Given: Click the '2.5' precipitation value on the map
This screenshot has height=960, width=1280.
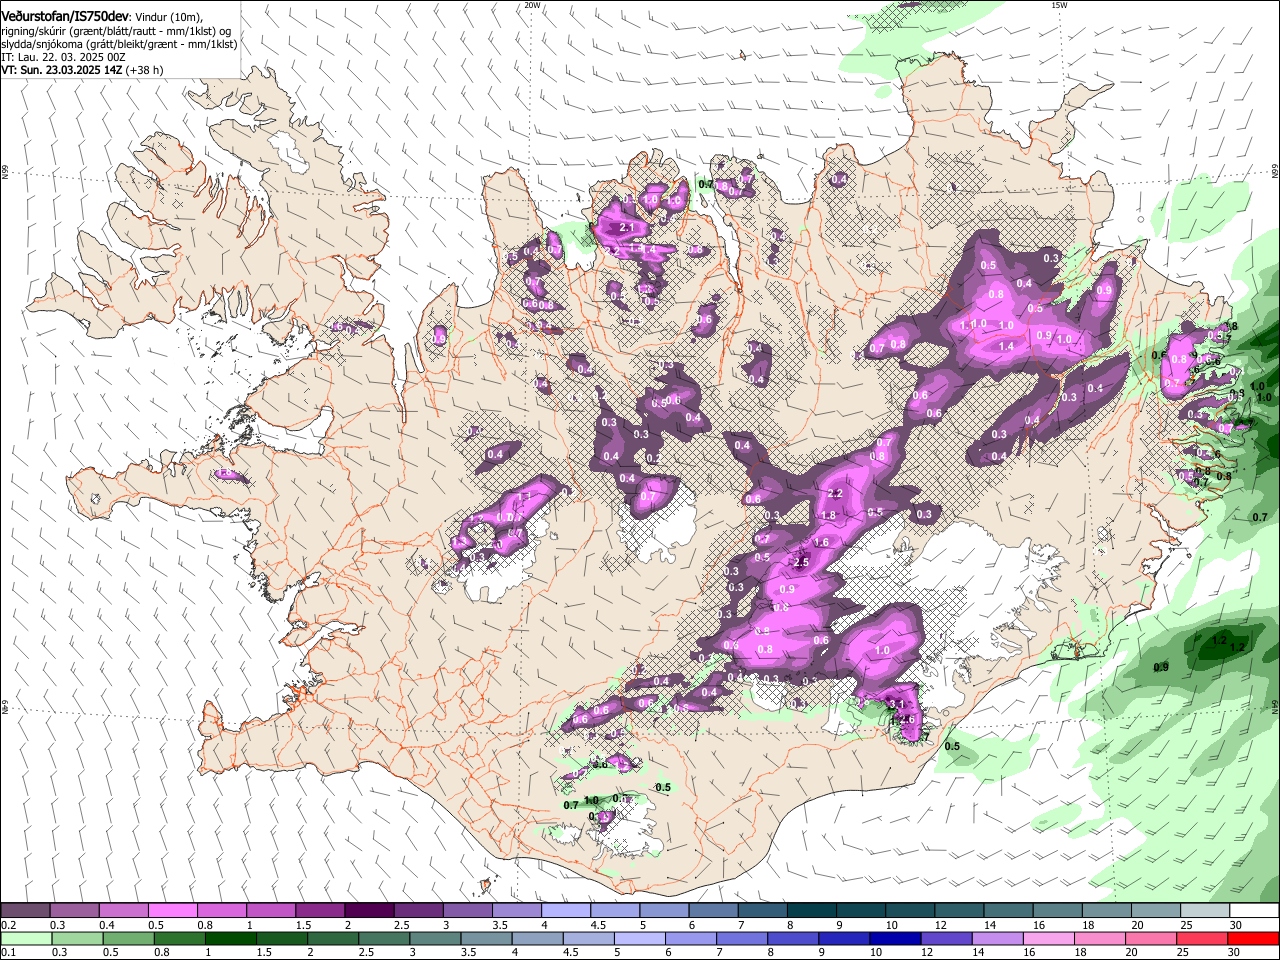Looking at the screenshot, I should (x=800, y=563).
